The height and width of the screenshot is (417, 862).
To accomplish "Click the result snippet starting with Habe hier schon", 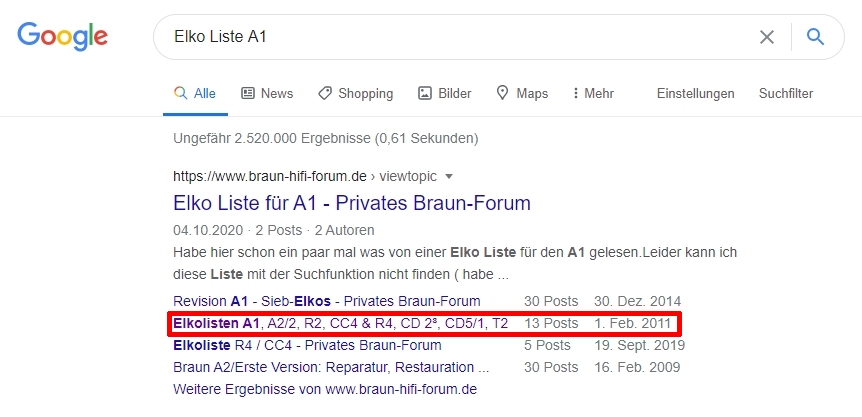I will coord(455,263).
